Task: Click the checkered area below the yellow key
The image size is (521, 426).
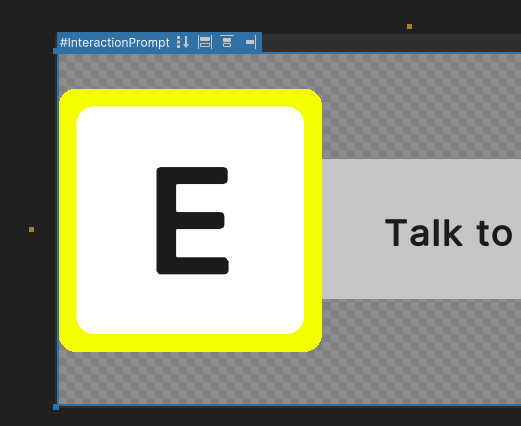Action: (x=190, y=378)
